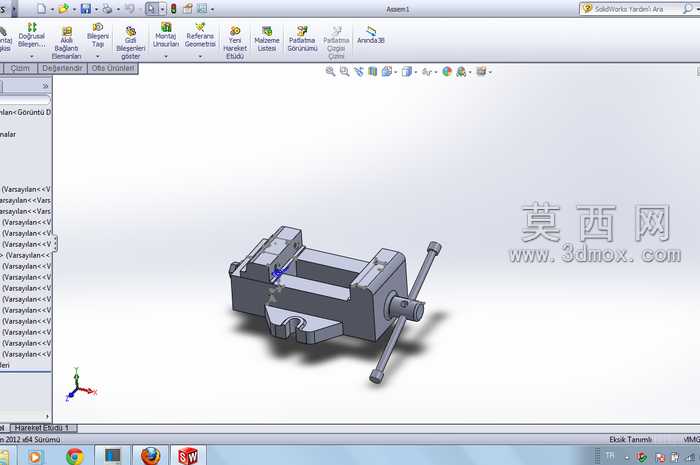Image resolution: width=700 pixels, height=465 pixels.
Task: Click the feature tree filter field
Action: coord(25,100)
